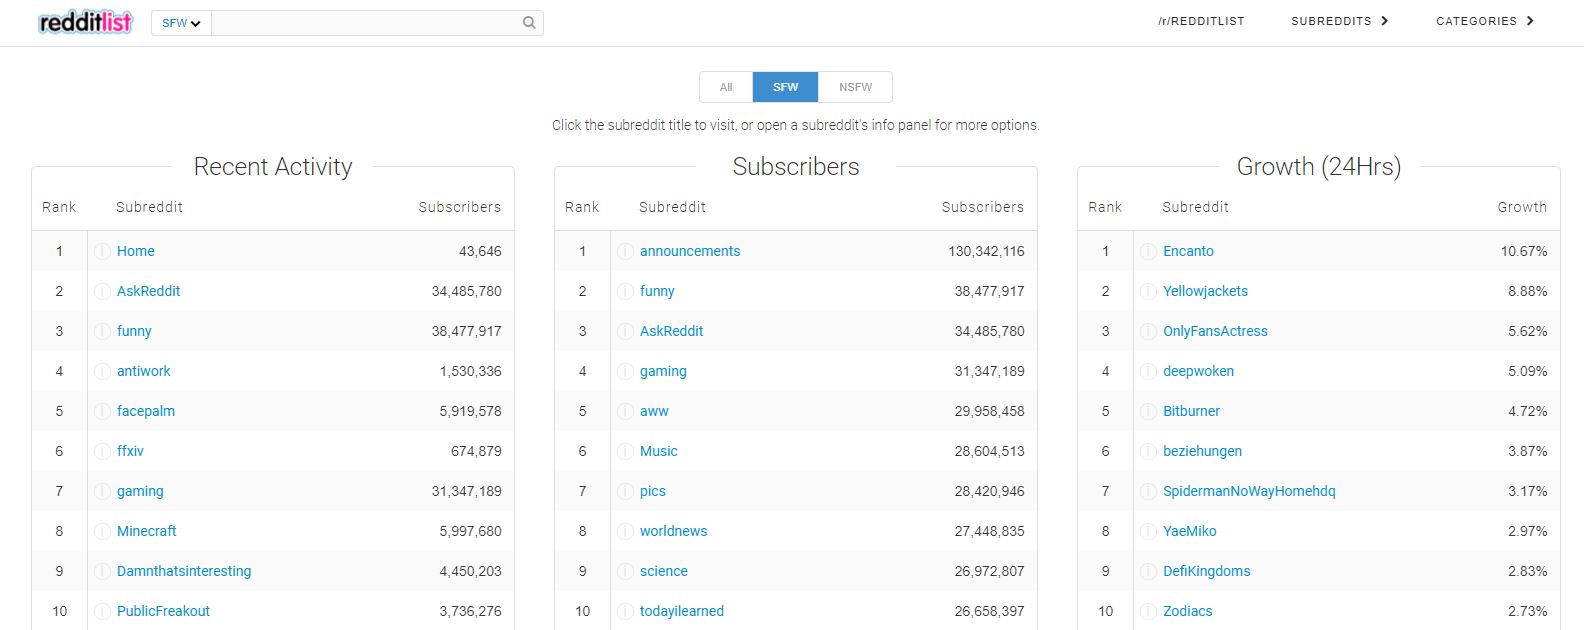Screen dimensions: 1584x630
Task: Click info icon next to Minecraft
Action: 102,531
